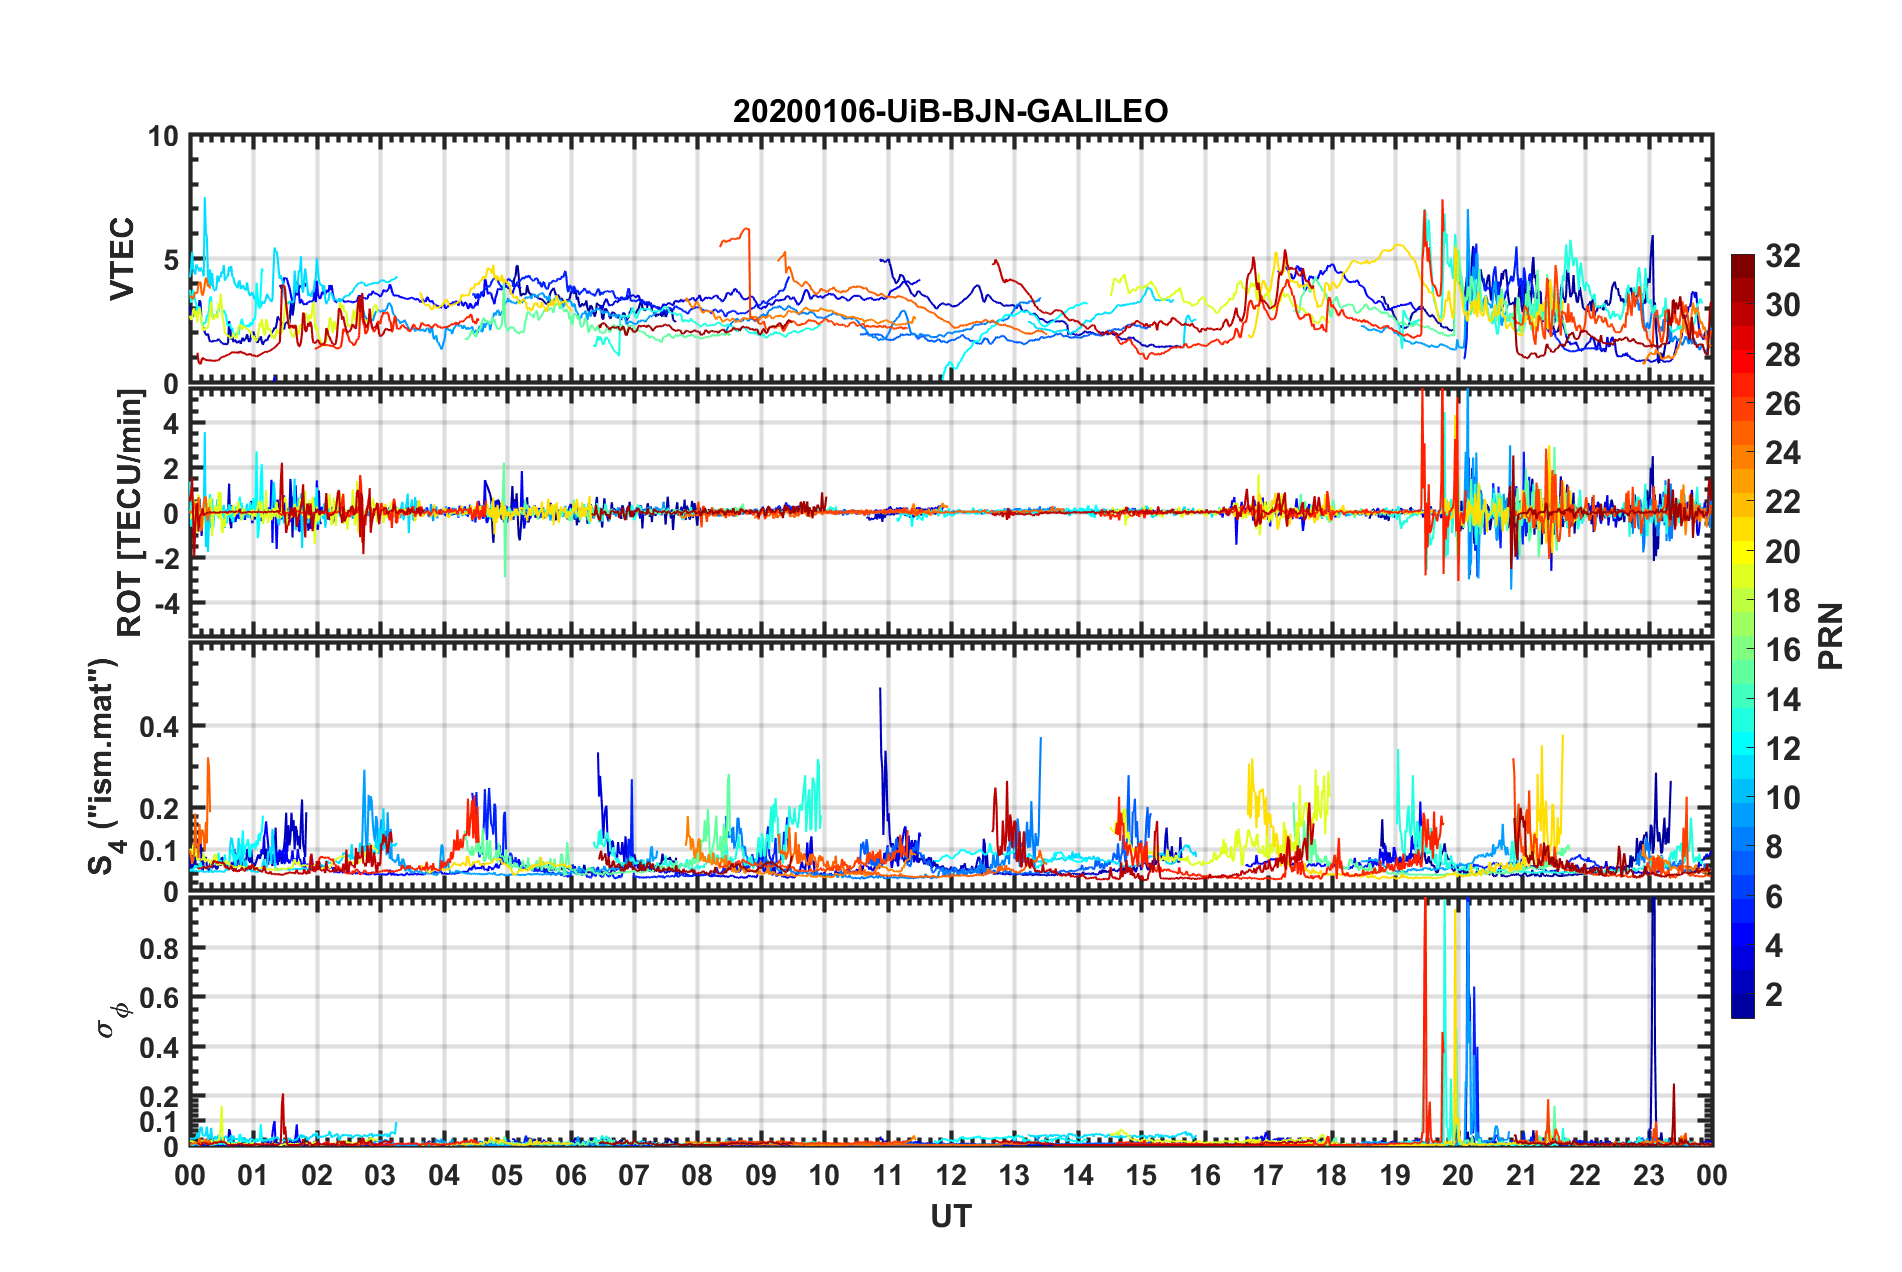The image size is (1902, 1272).
Task: Click VTEC axis tick value 5
Action: pyautogui.click(x=172, y=260)
